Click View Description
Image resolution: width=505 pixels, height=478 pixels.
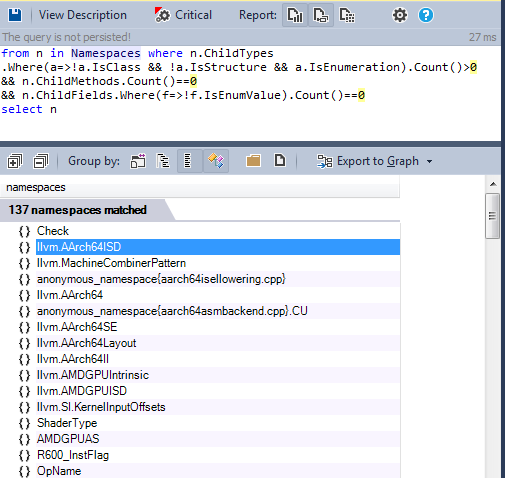pos(83,15)
